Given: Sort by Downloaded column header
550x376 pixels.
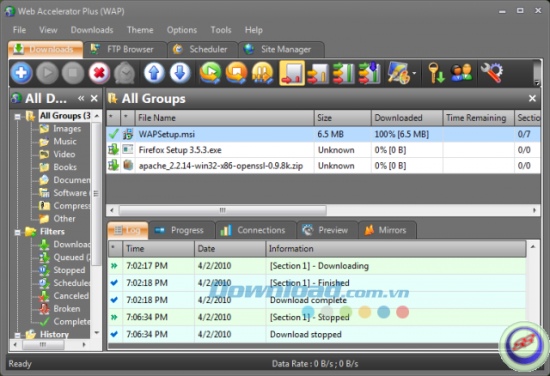Looking at the screenshot, I should [x=407, y=118].
